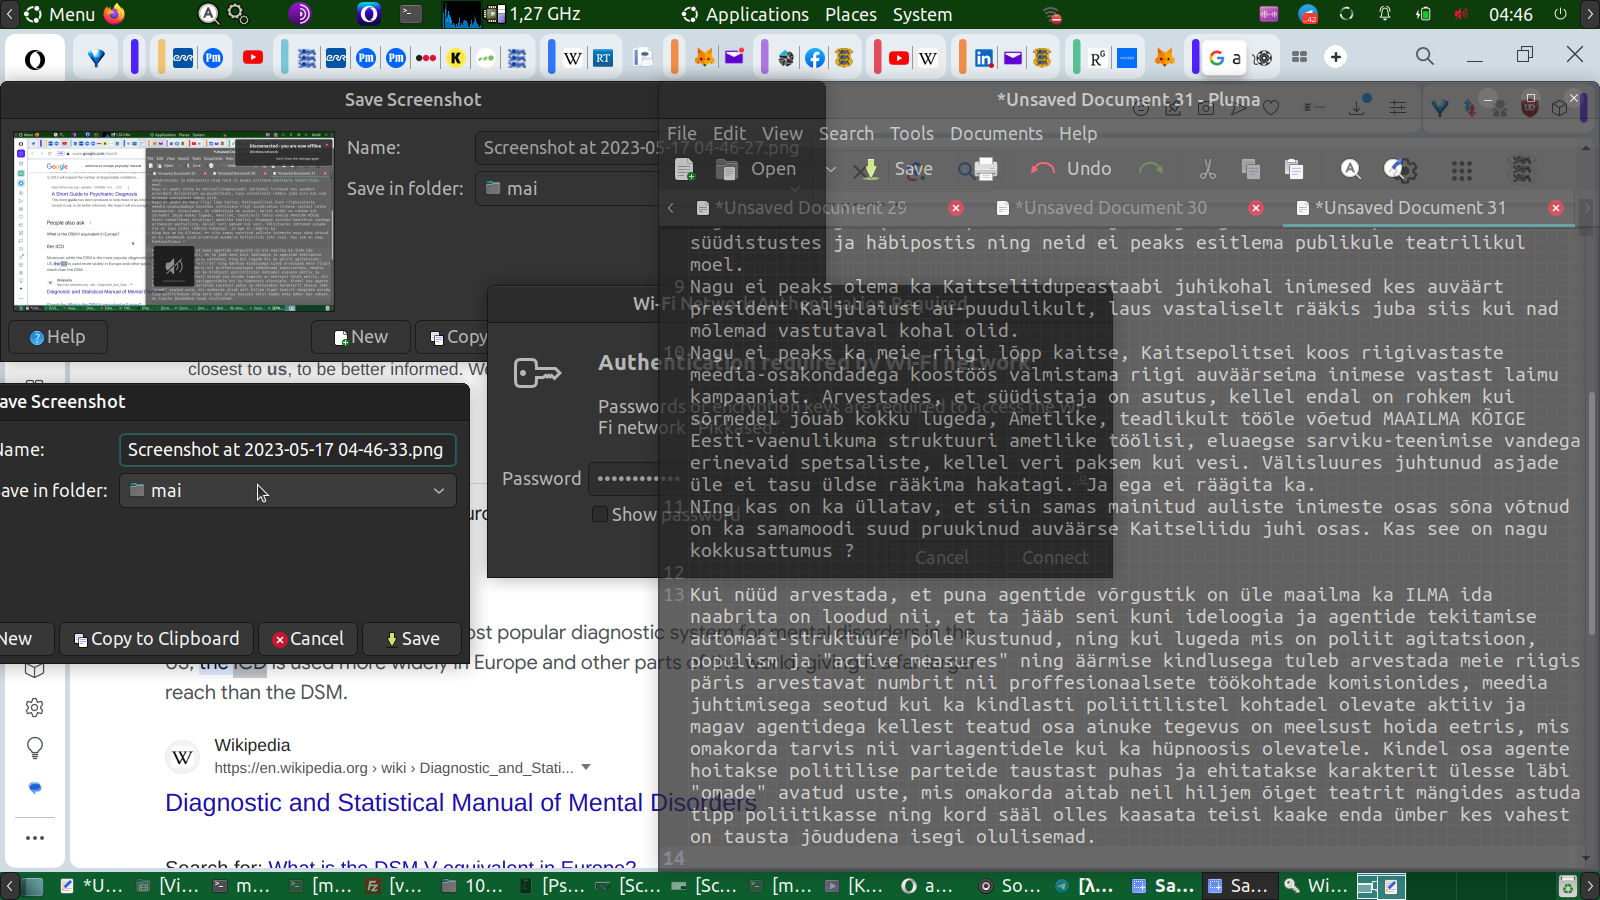Expand the arrow next to Wikipedia result URL
This screenshot has width=1600, height=900.
click(x=586, y=768)
